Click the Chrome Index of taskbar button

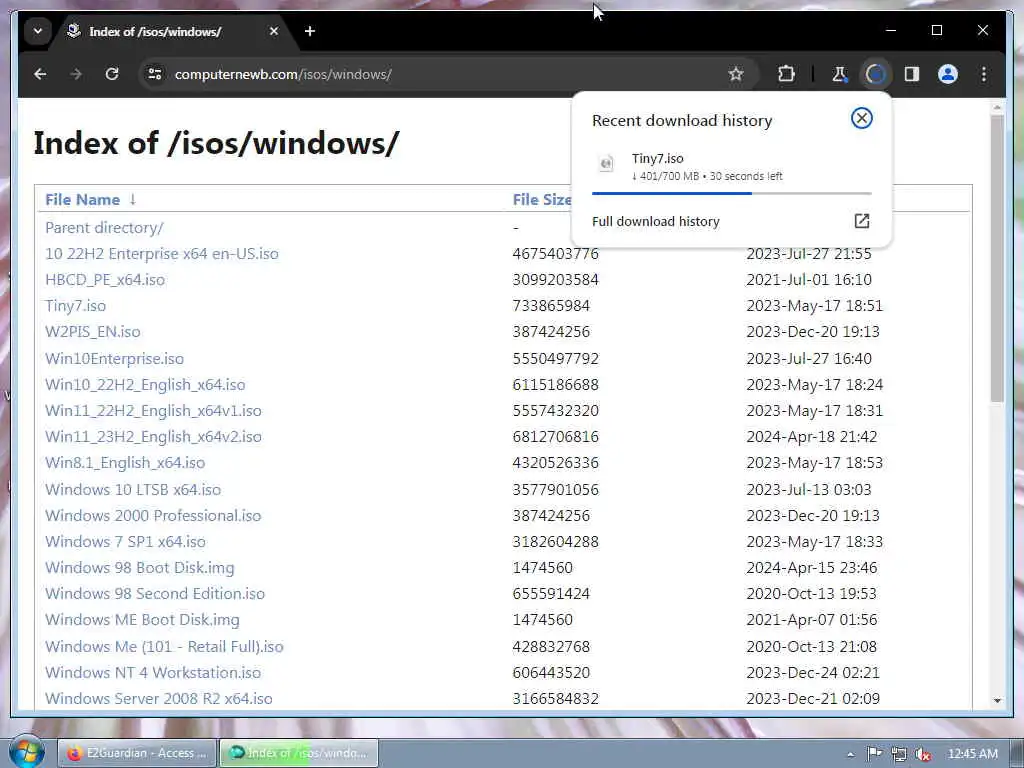298,753
